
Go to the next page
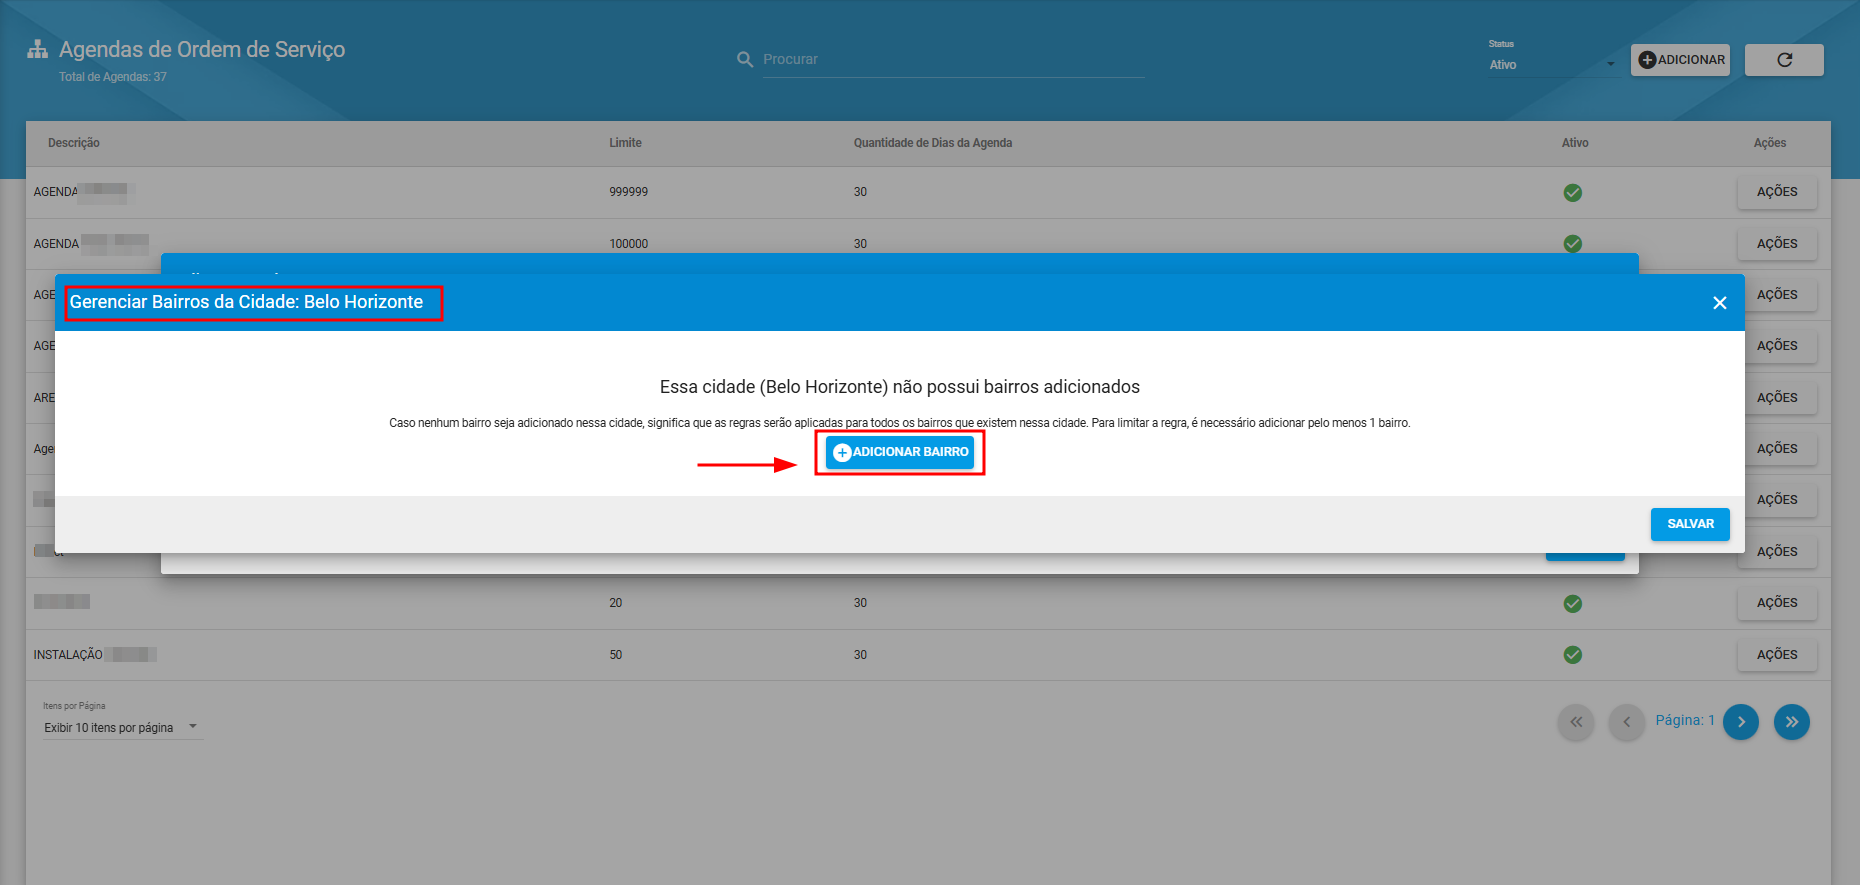[x=1741, y=722]
